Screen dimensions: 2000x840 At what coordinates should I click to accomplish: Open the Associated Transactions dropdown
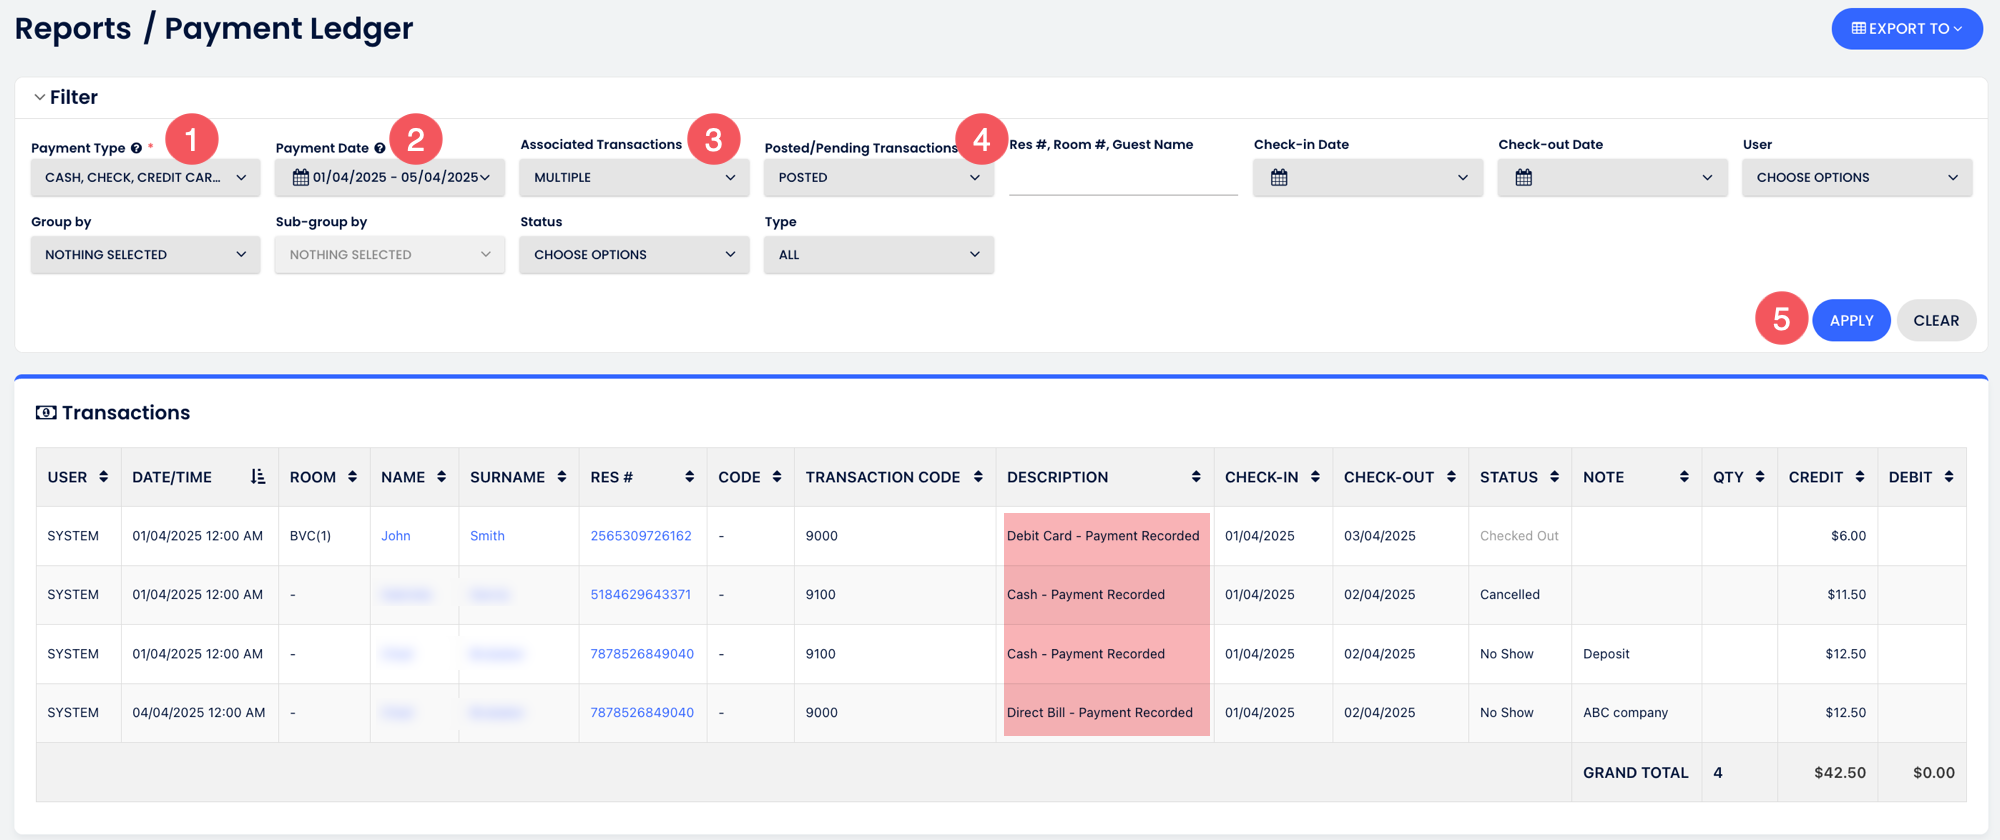tap(634, 178)
